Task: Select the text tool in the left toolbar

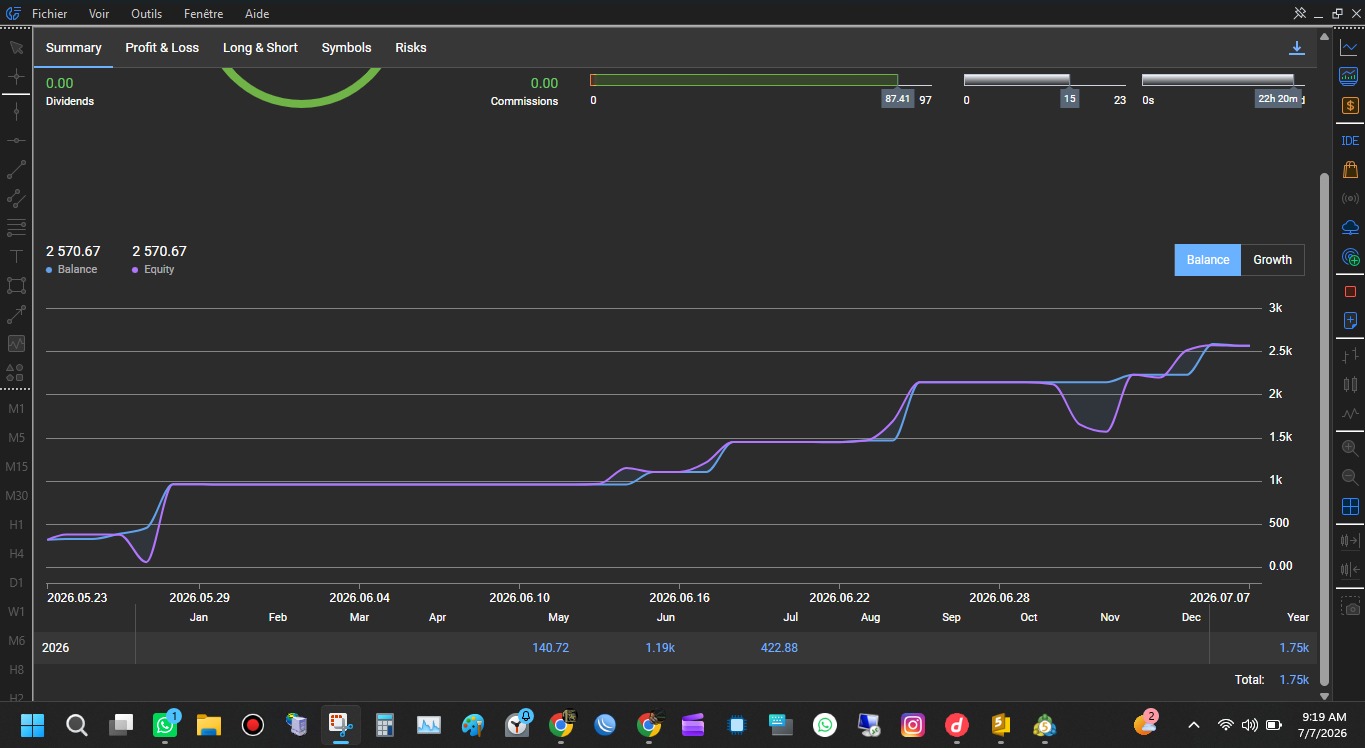Action: 16,256
